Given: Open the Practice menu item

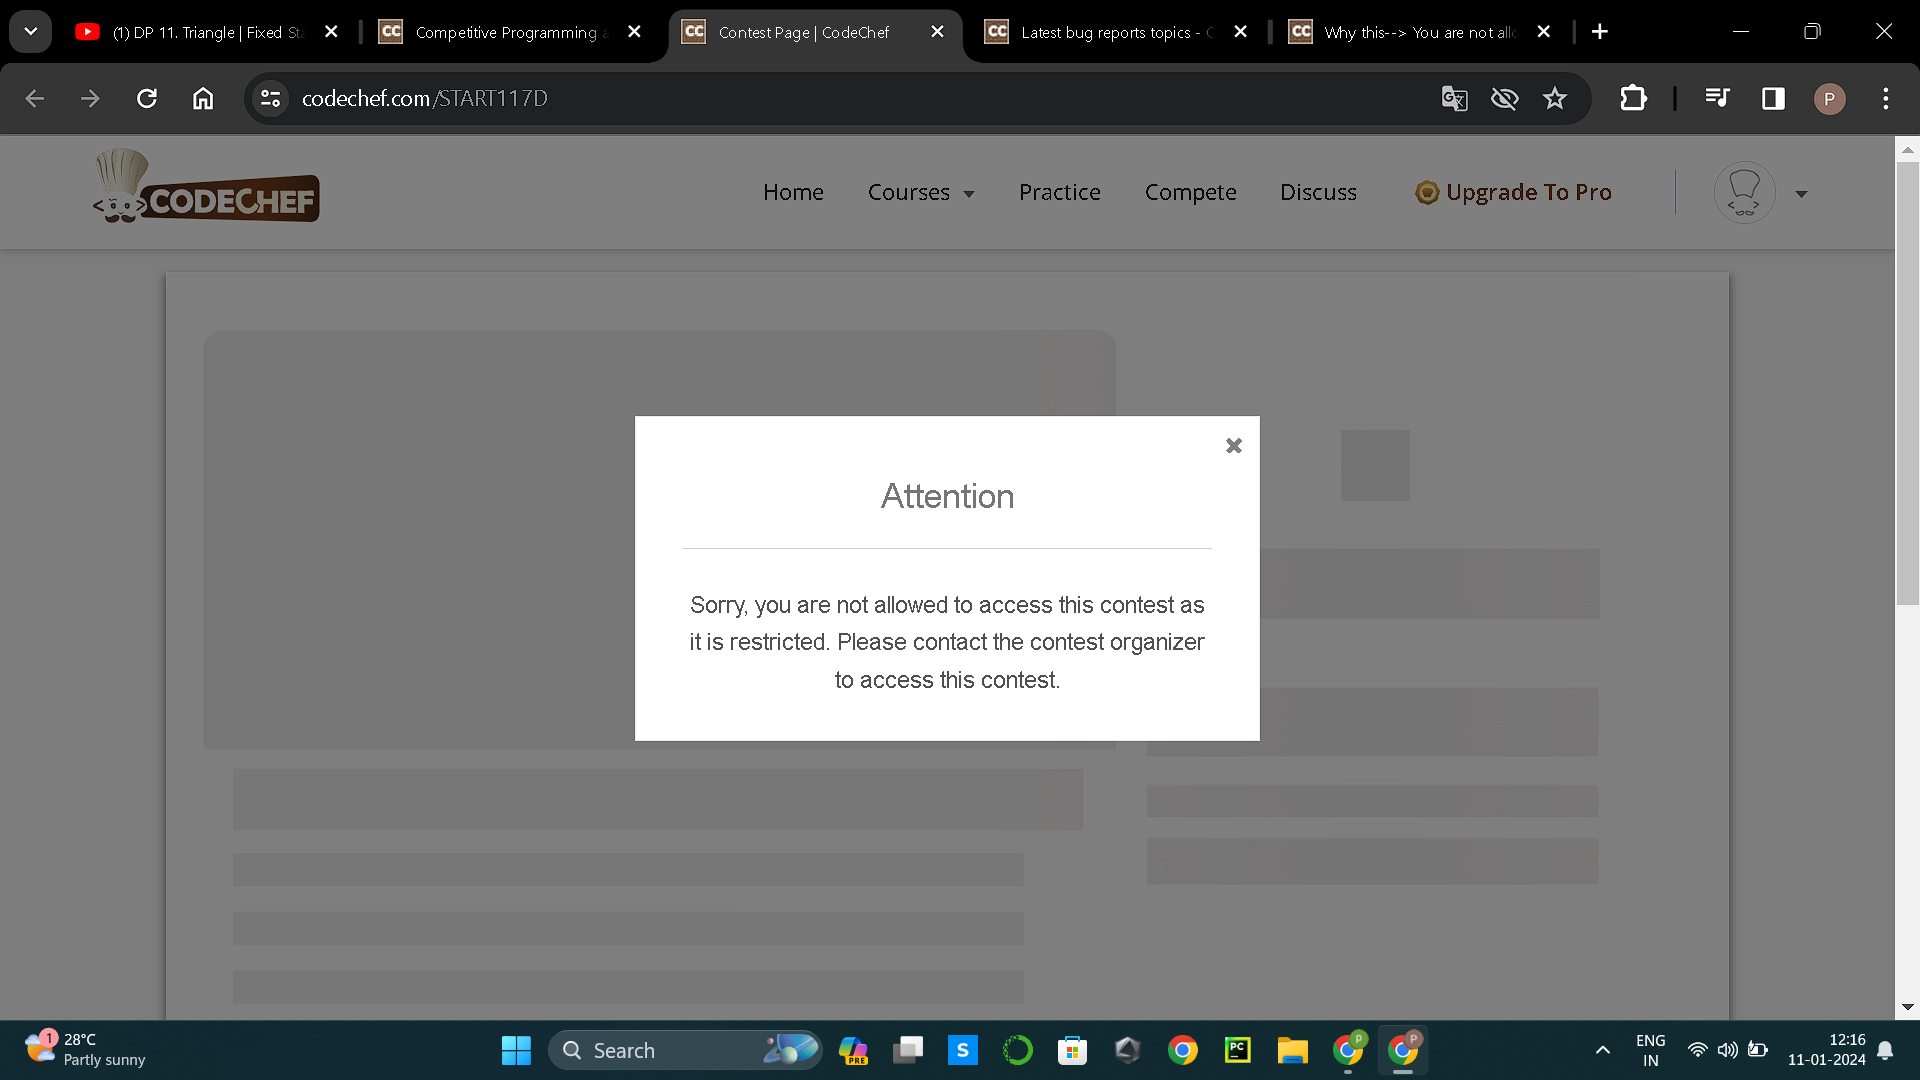Looking at the screenshot, I should click(x=1059, y=192).
